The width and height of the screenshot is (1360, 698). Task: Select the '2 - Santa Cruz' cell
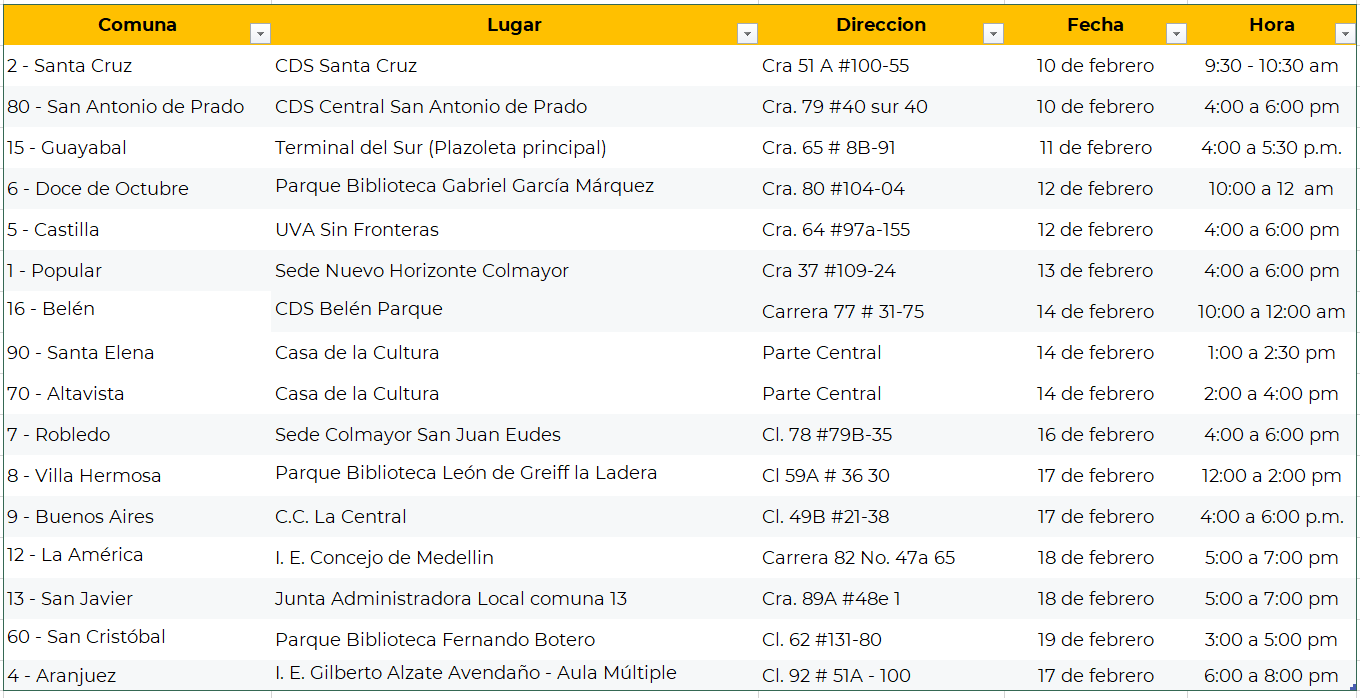click(x=70, y=66)
